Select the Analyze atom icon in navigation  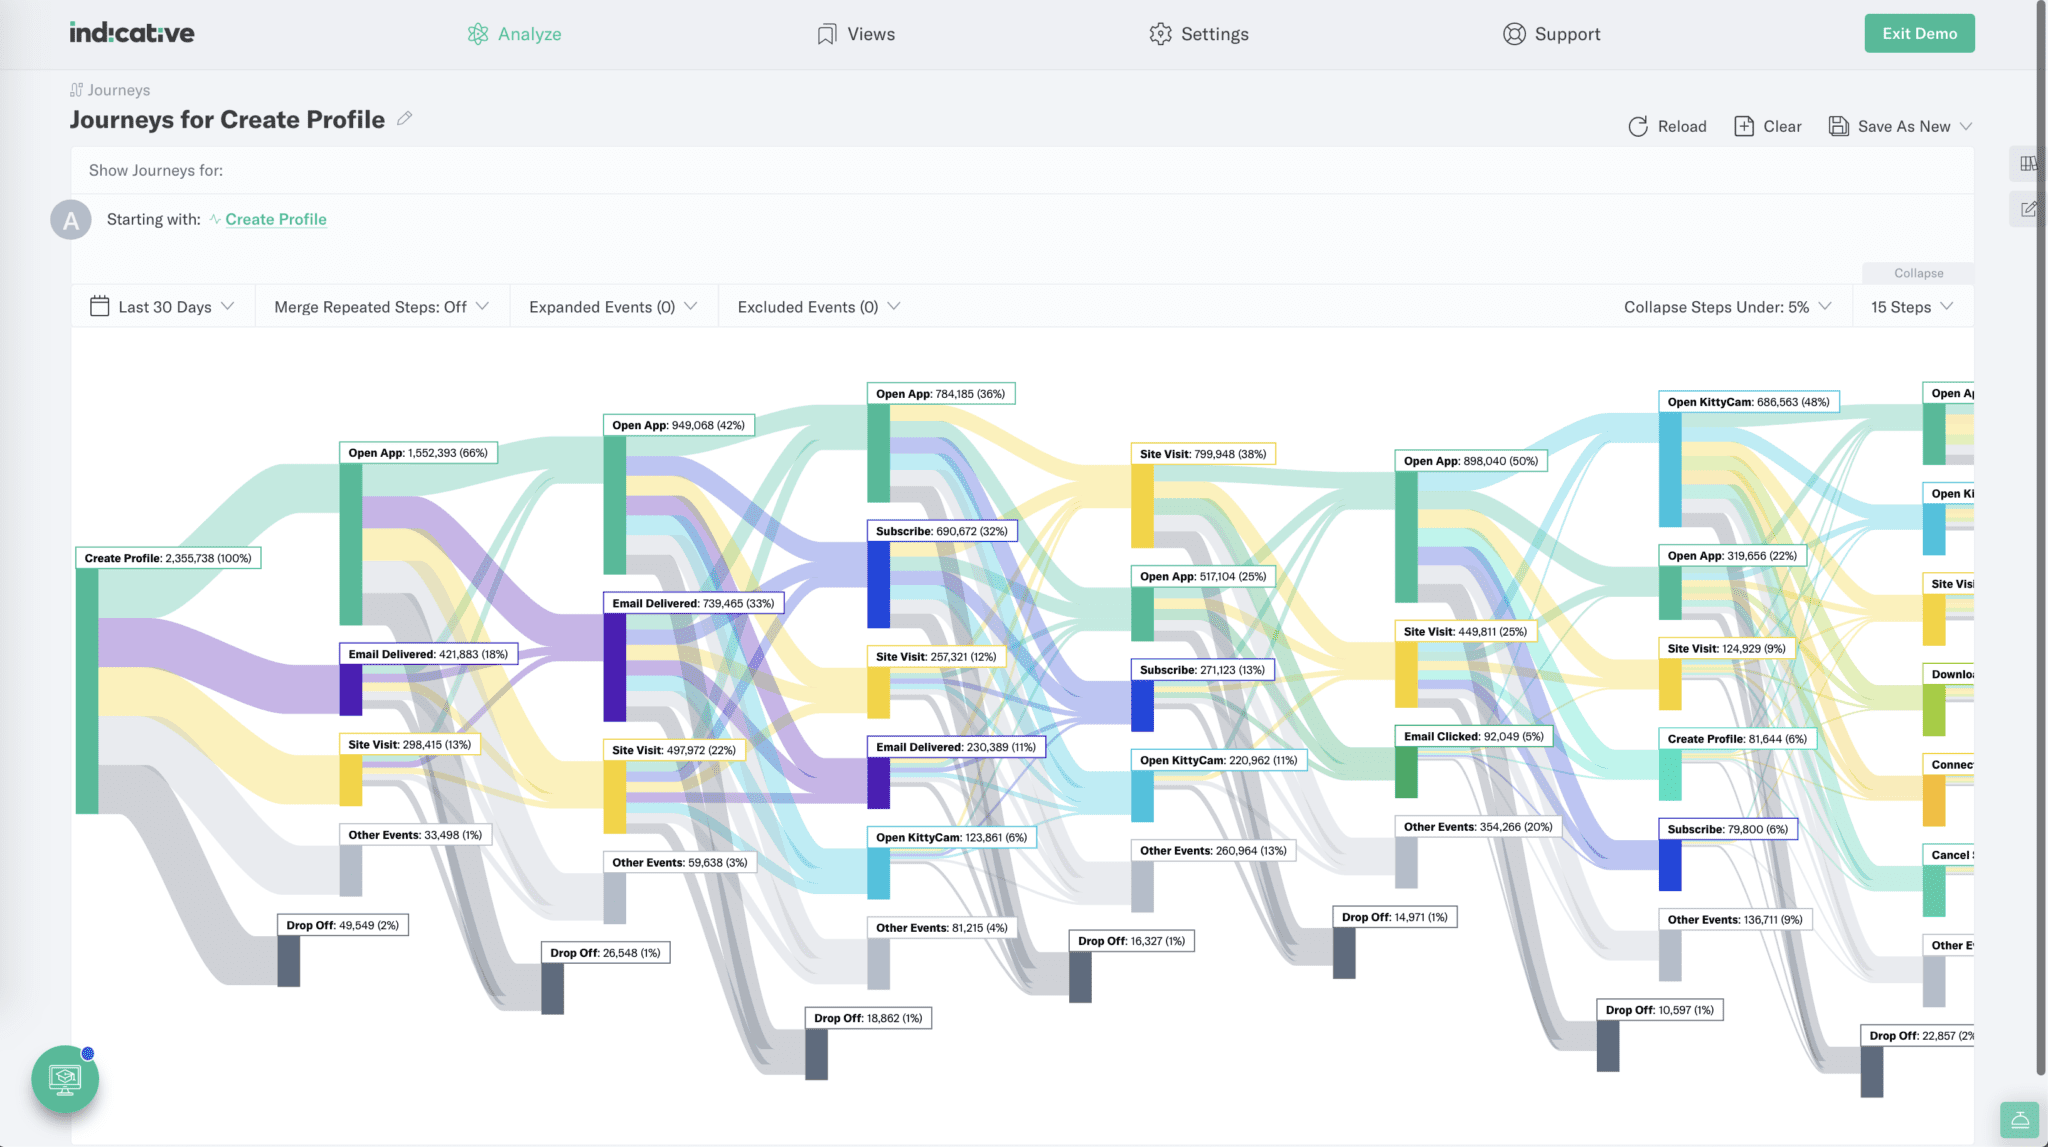point(478,33)
